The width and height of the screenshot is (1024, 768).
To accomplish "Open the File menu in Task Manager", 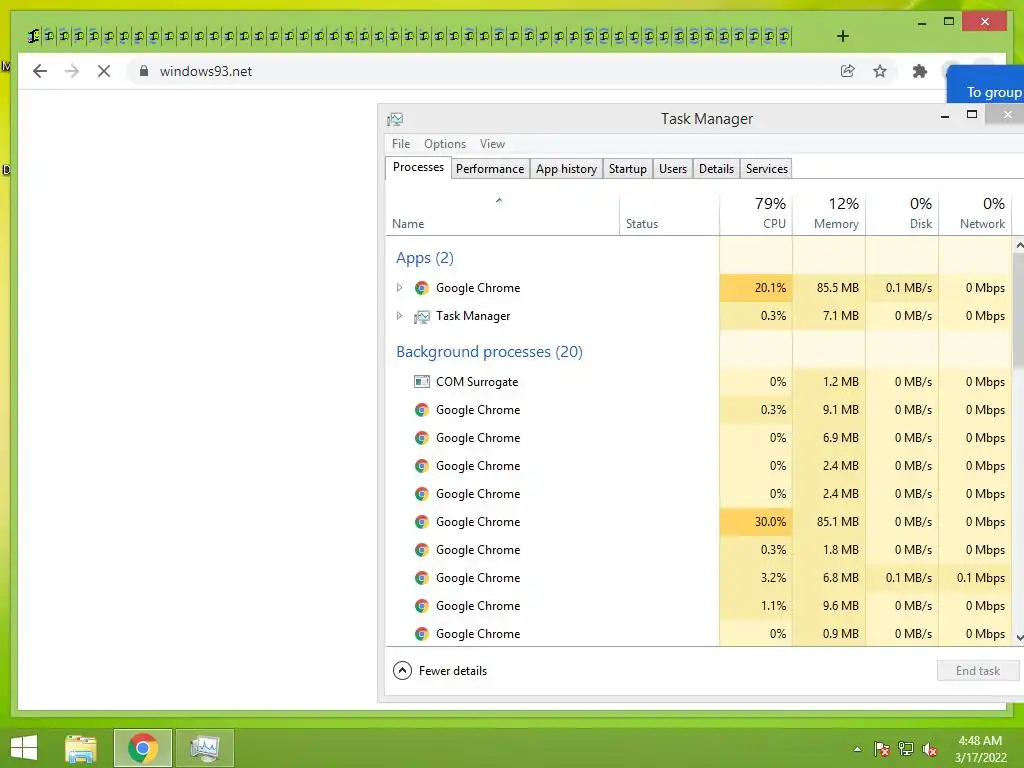I will [x=401, y=144].
